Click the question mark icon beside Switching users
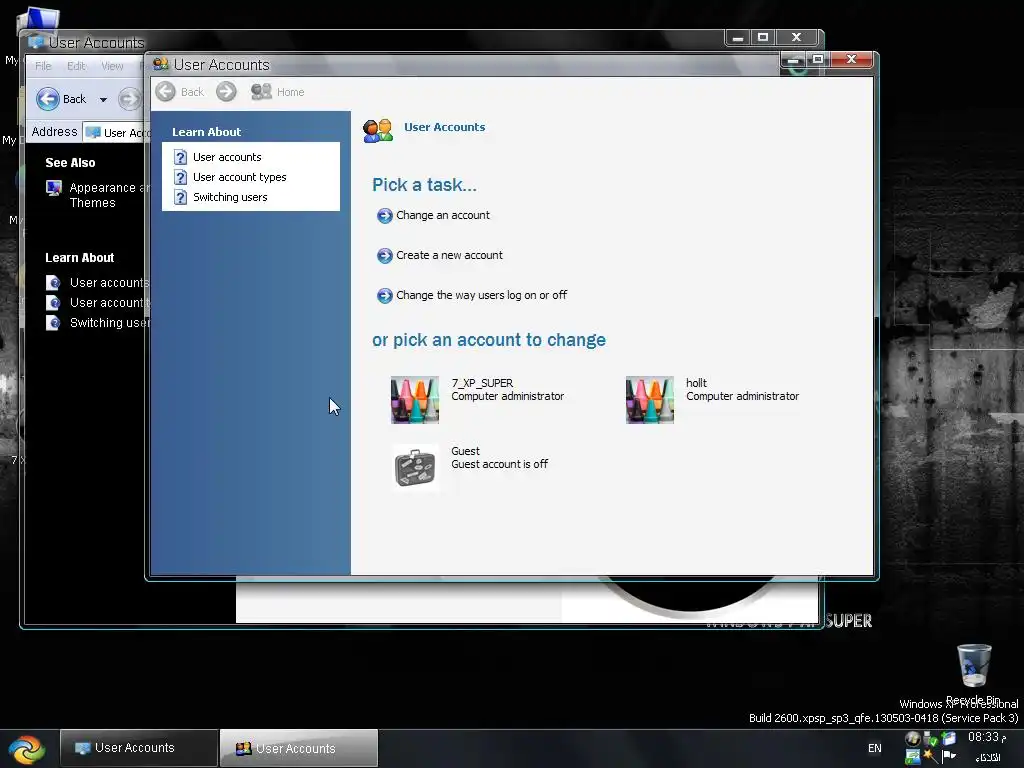The width and height of the screenshot is (1024, 768). [181, 197]
